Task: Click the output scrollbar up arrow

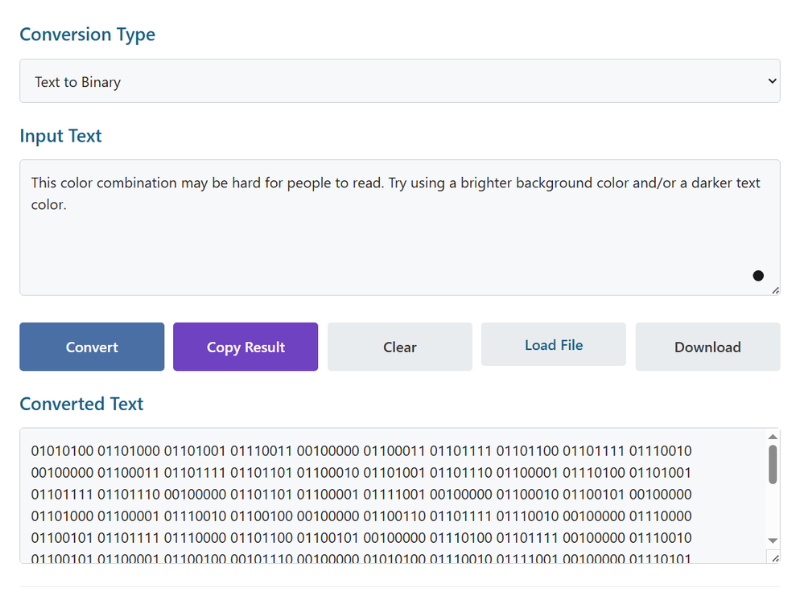Action: click(772, 437)
